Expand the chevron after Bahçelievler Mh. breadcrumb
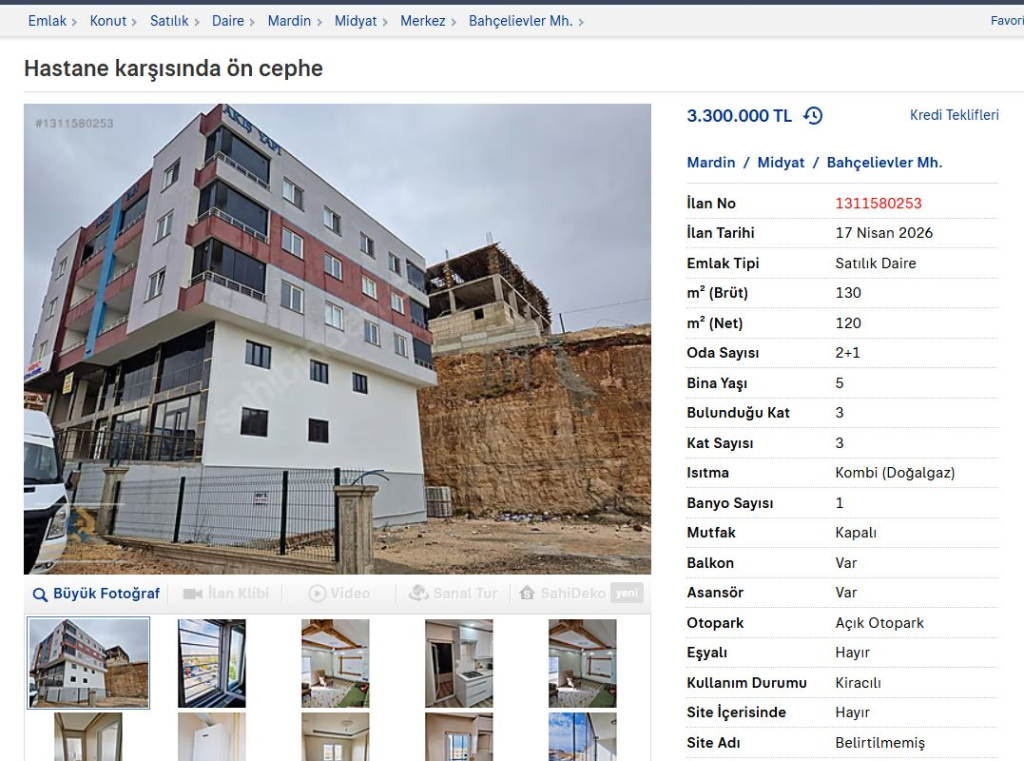The height and width of the screenshot is (761, 1024). pos(581,22)
